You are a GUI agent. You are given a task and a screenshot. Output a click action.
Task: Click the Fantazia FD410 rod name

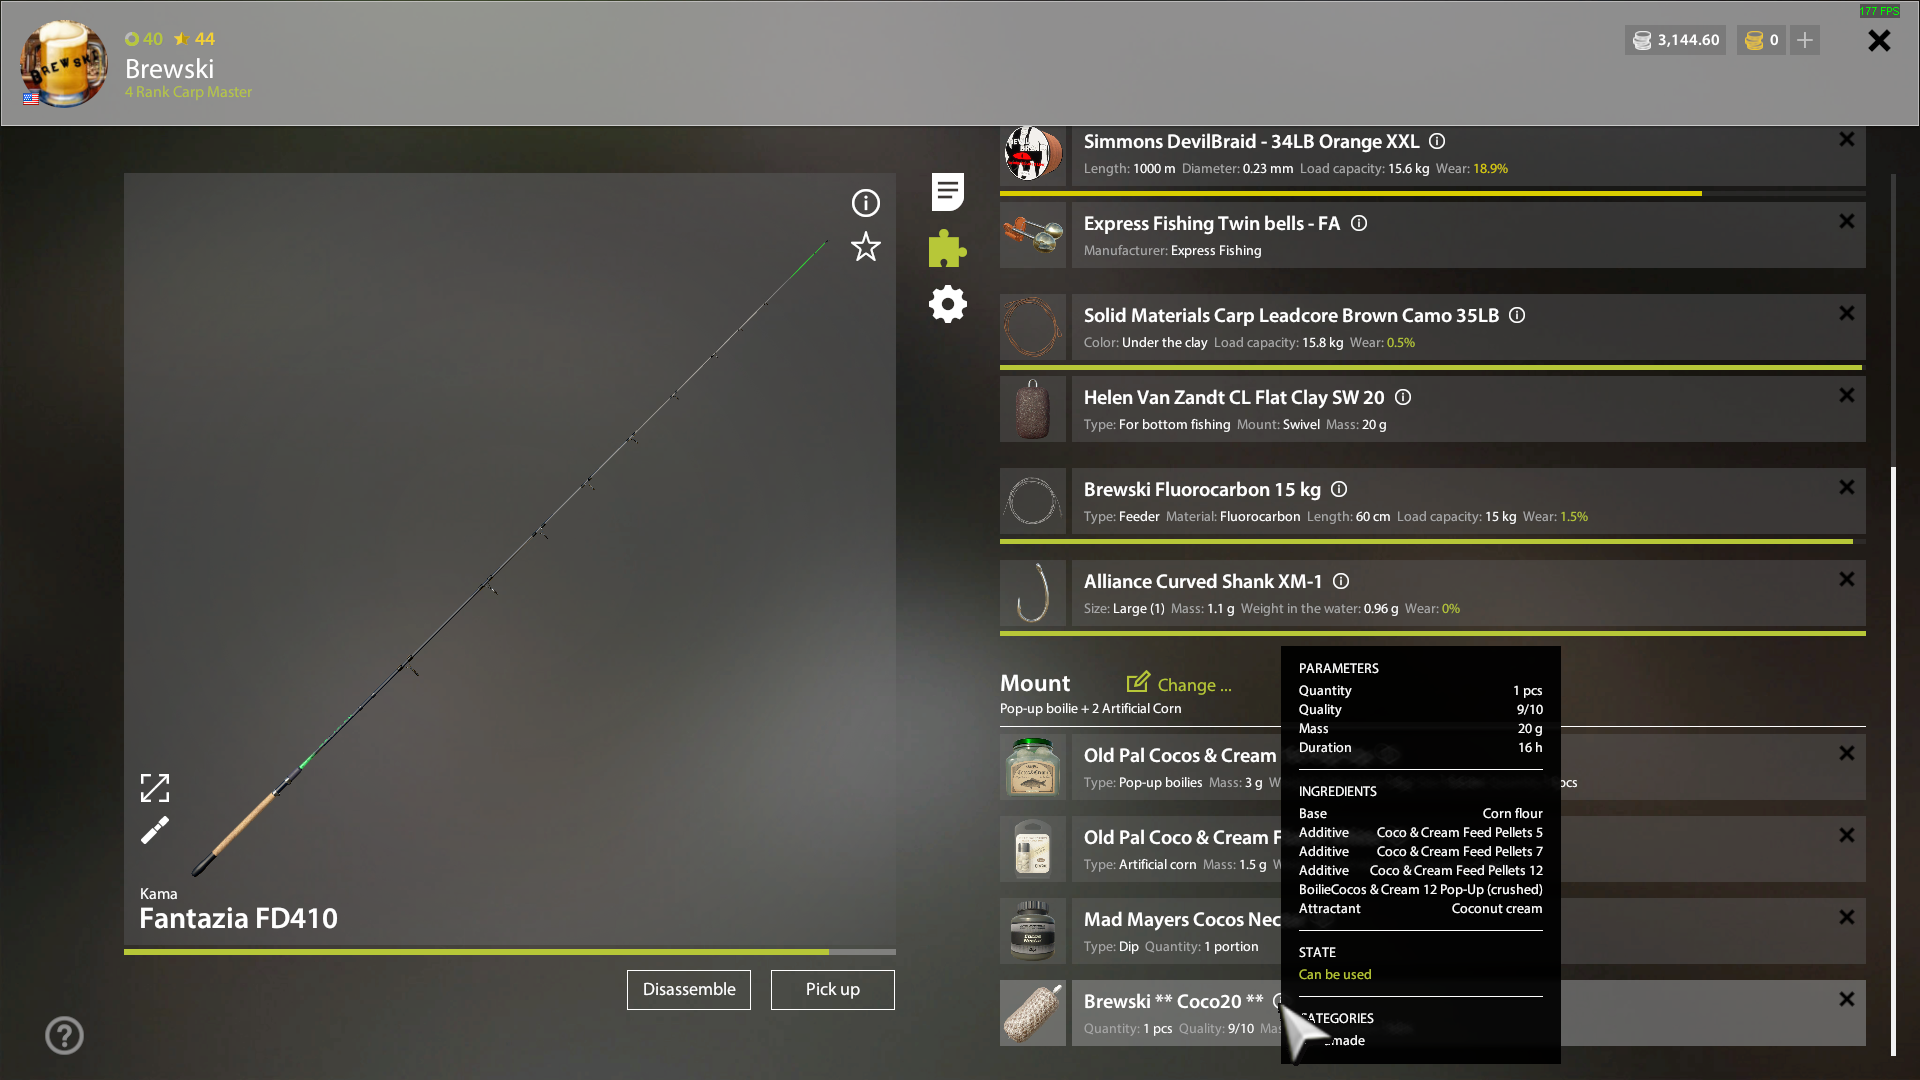(x=238, y=918)
